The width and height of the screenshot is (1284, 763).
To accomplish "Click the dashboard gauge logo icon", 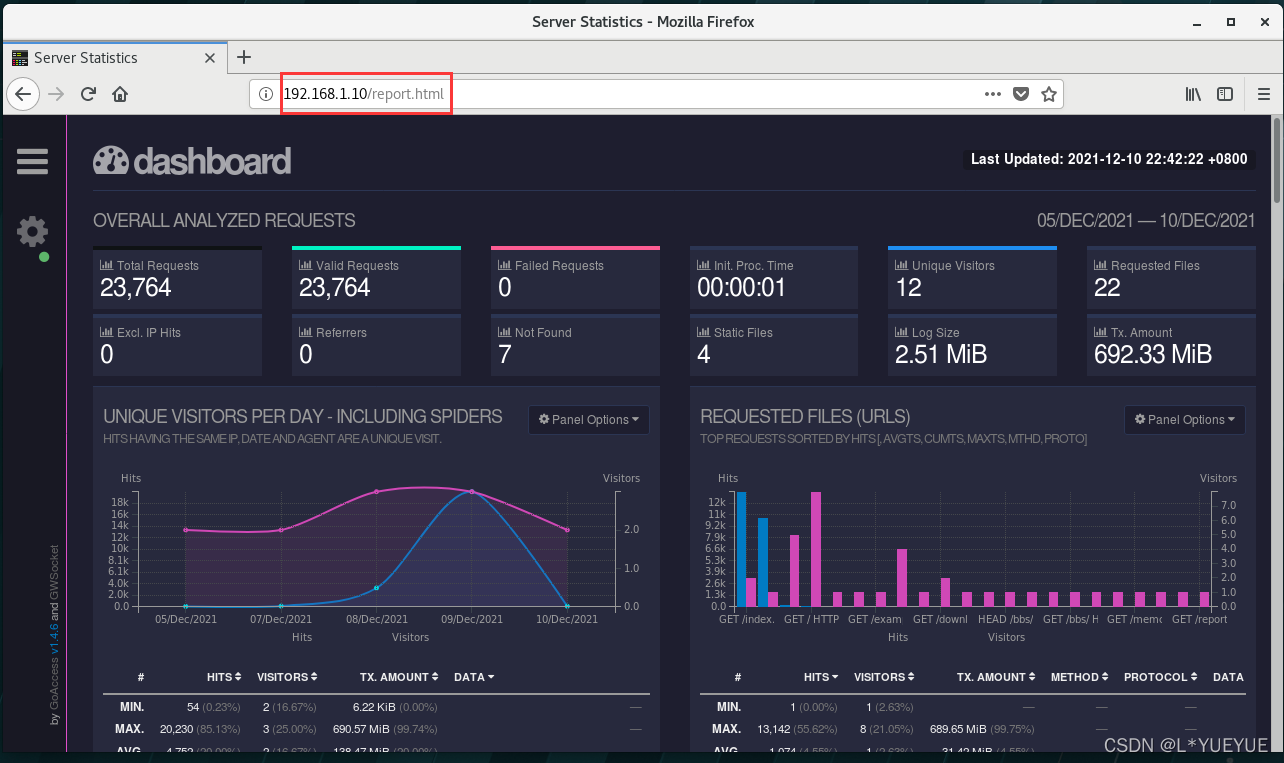I will click(111, 161).
